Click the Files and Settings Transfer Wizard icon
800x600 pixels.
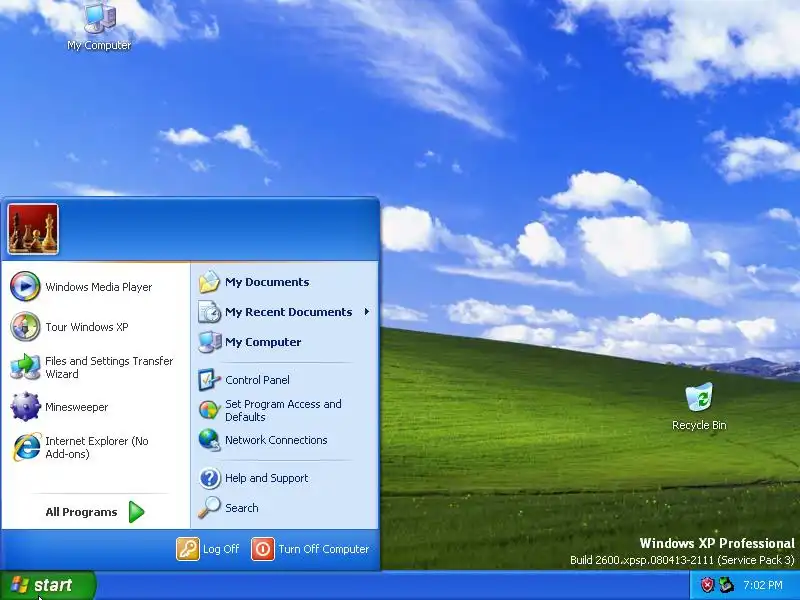pyautogui.click(x=25, y=367)
